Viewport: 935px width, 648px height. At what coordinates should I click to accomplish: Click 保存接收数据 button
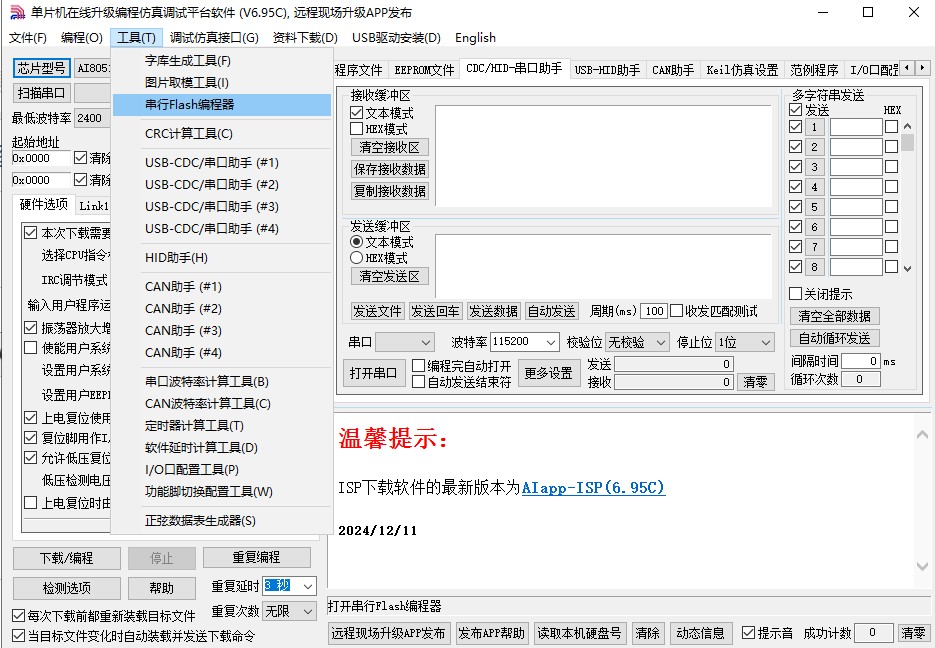[x=389, y=169]
